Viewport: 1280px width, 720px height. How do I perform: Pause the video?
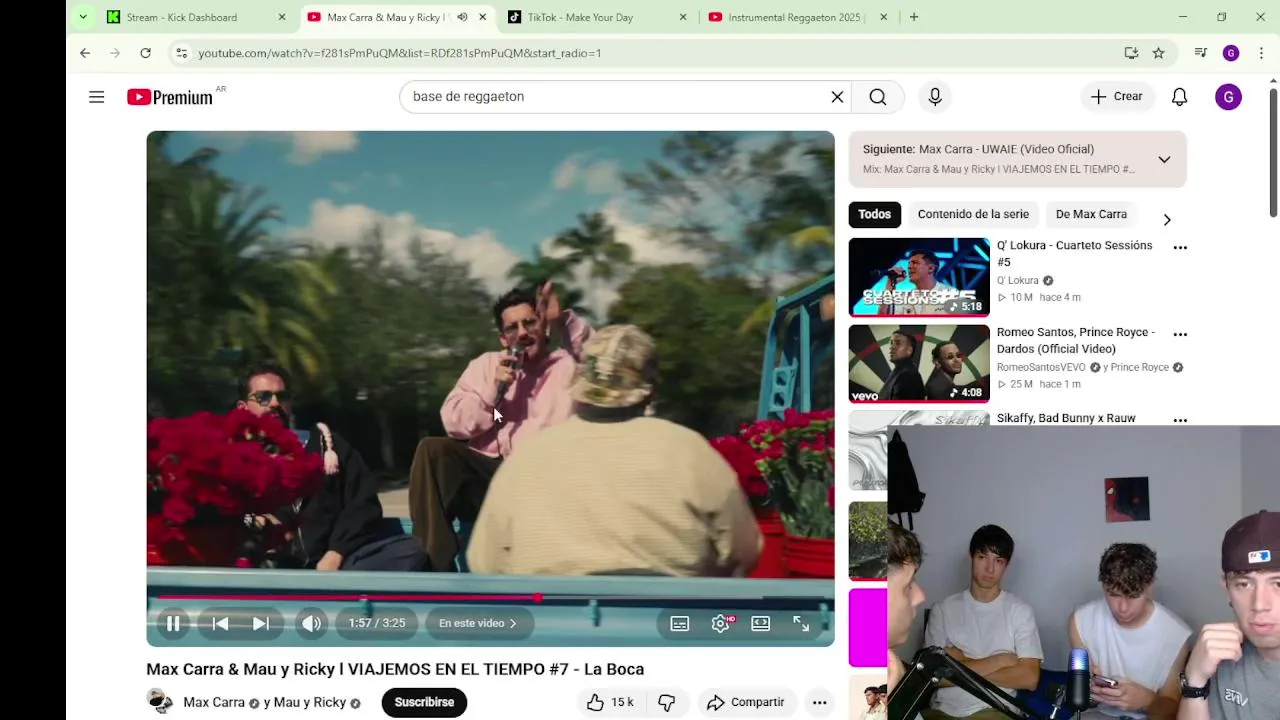coord(173,623)
